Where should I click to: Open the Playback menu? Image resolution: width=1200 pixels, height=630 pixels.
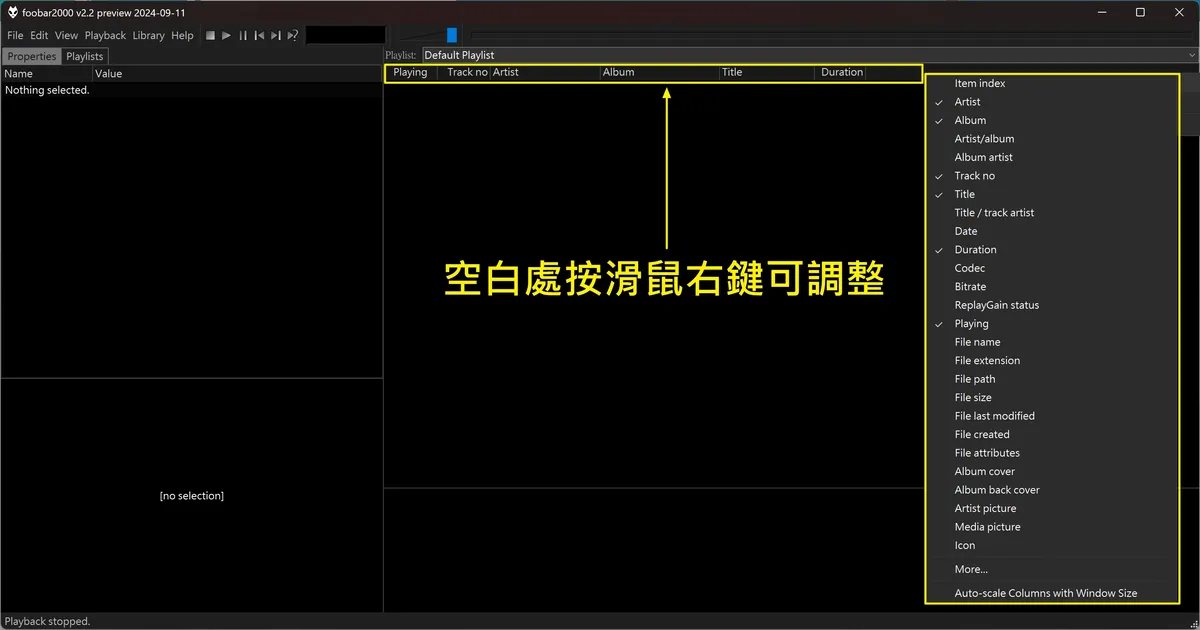coord(105,35)
